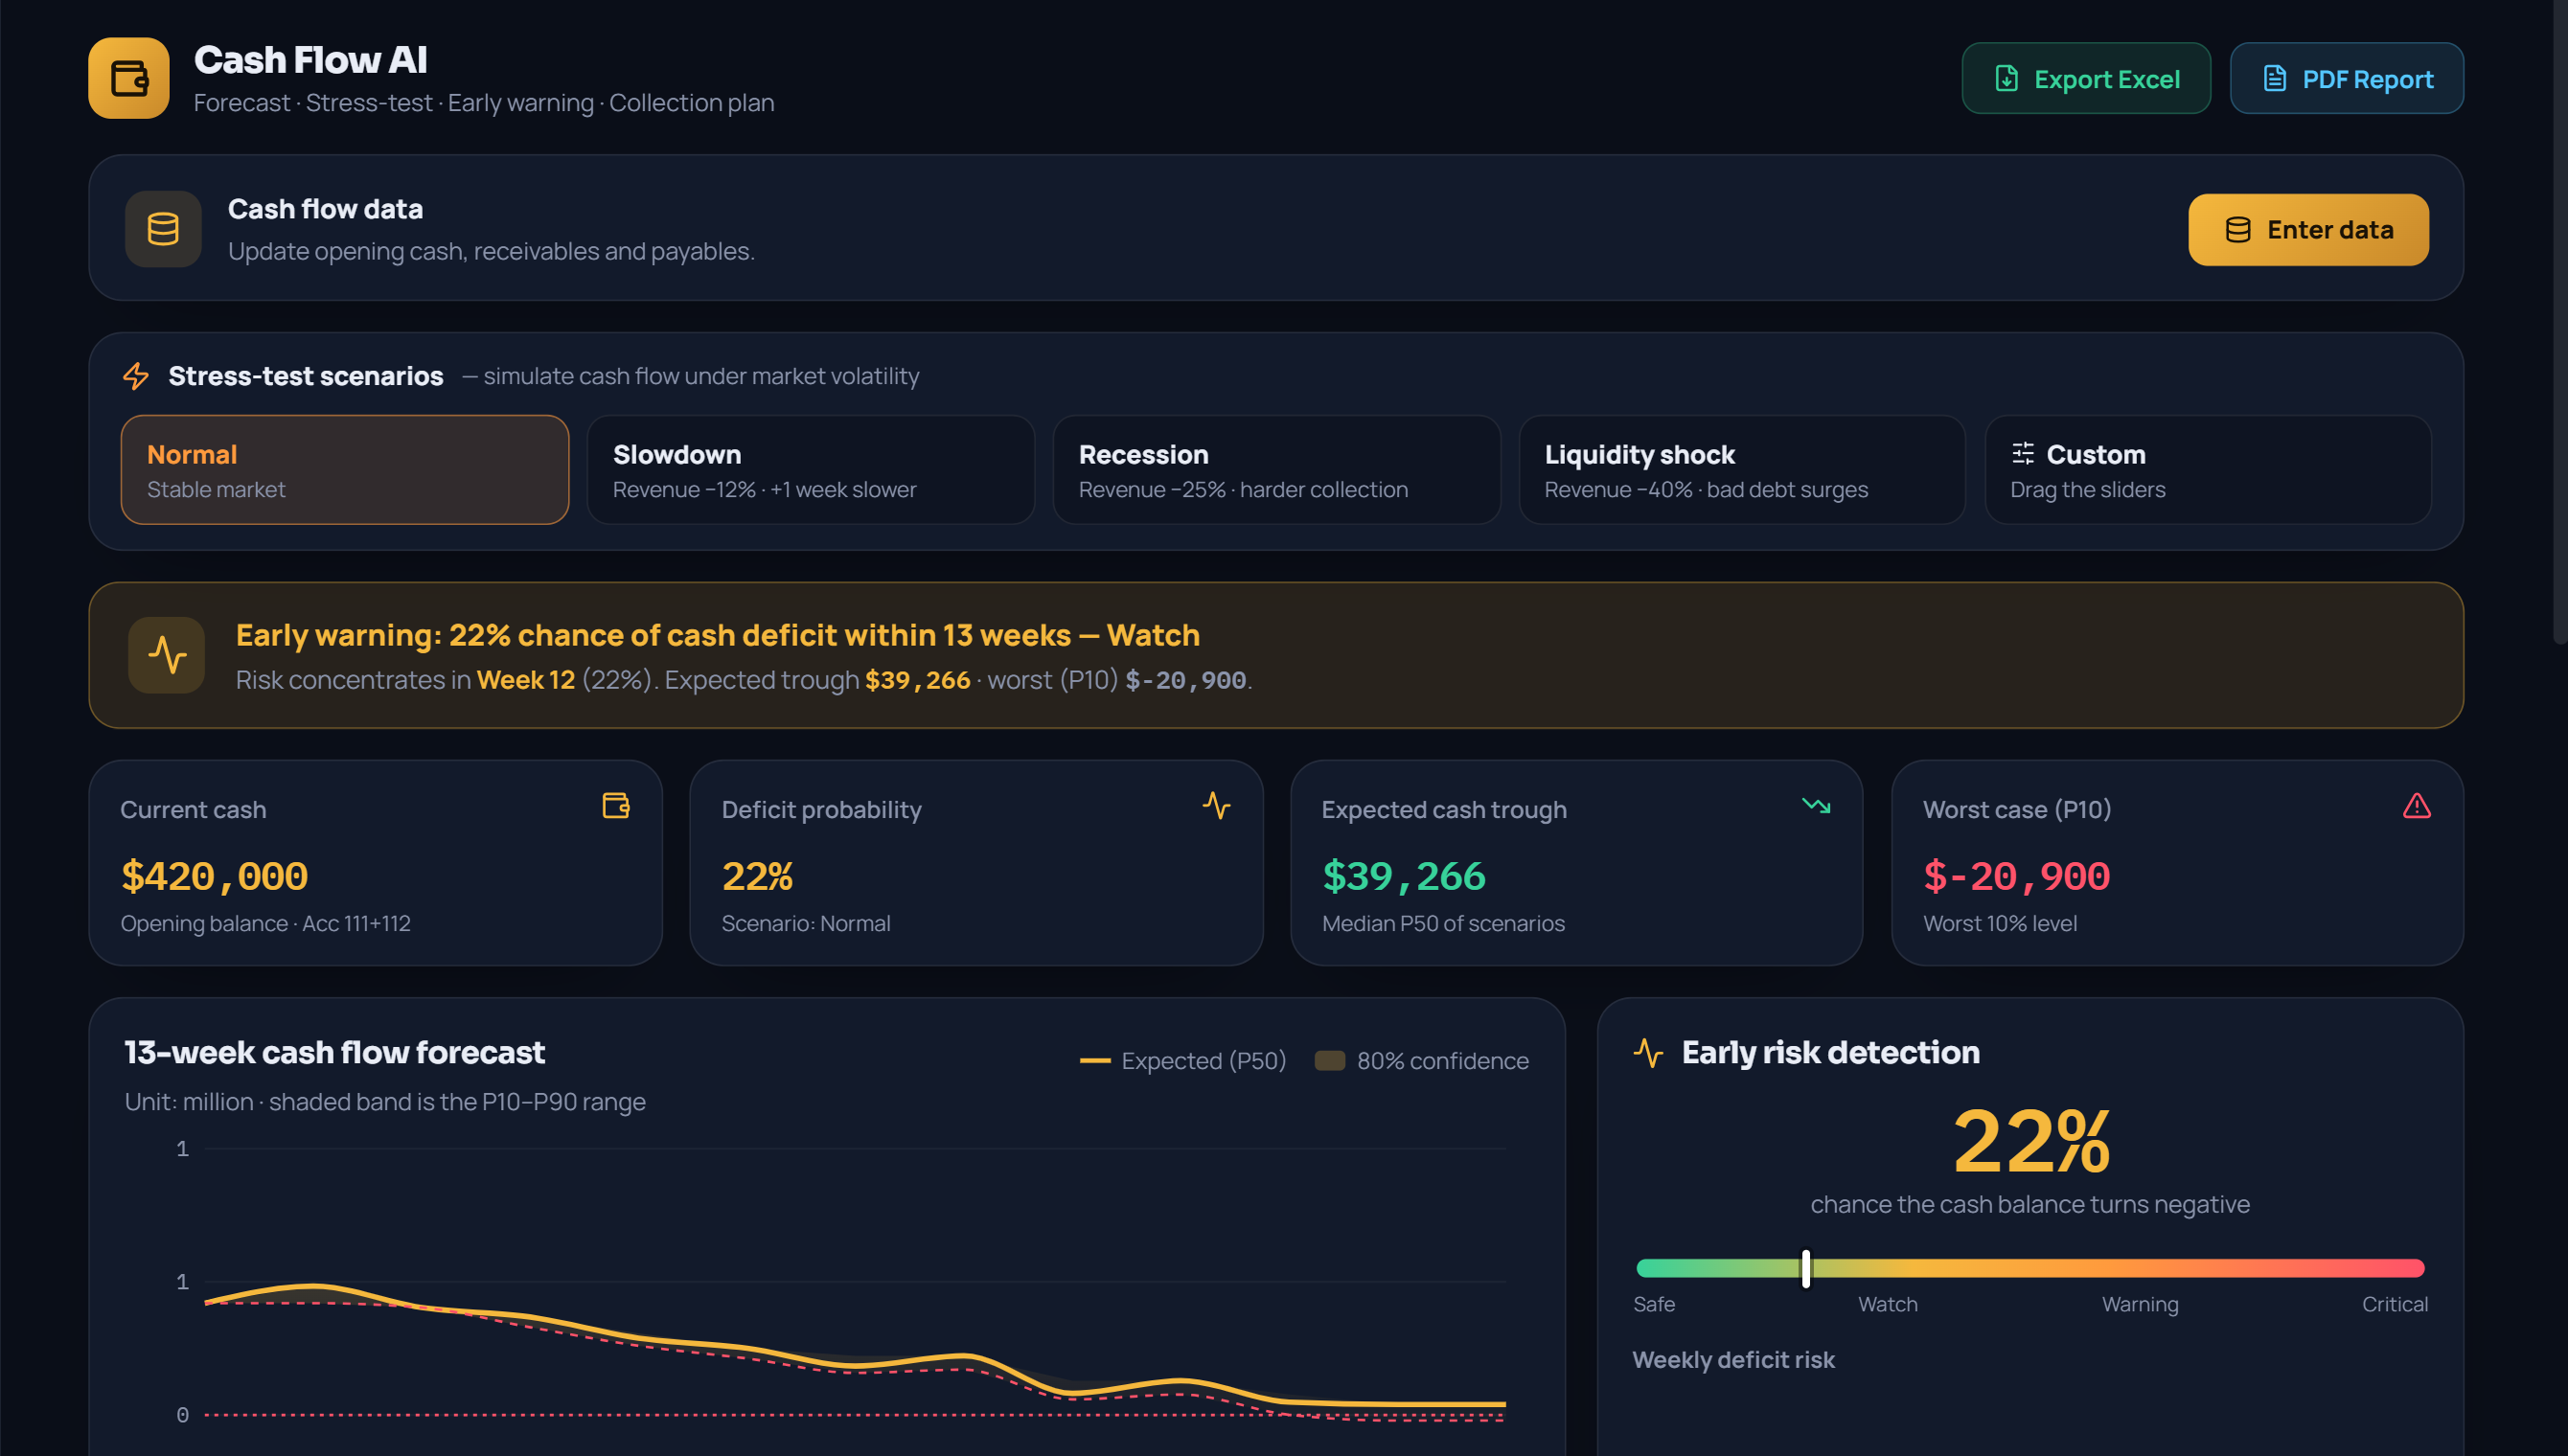Click 'Worst 10% level' text
The width and height of the screenshot is (2568, 1456).
coord(2000,923)
